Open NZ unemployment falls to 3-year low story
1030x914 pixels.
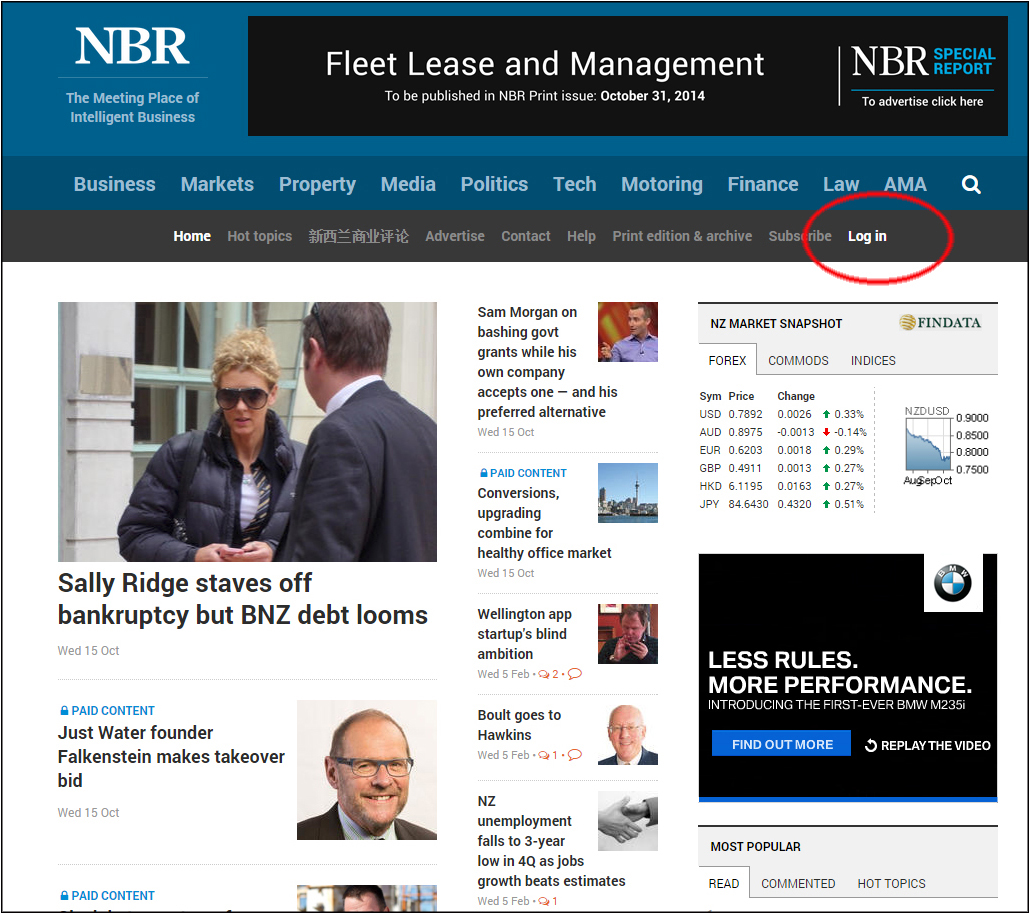(x=551, y=841)
